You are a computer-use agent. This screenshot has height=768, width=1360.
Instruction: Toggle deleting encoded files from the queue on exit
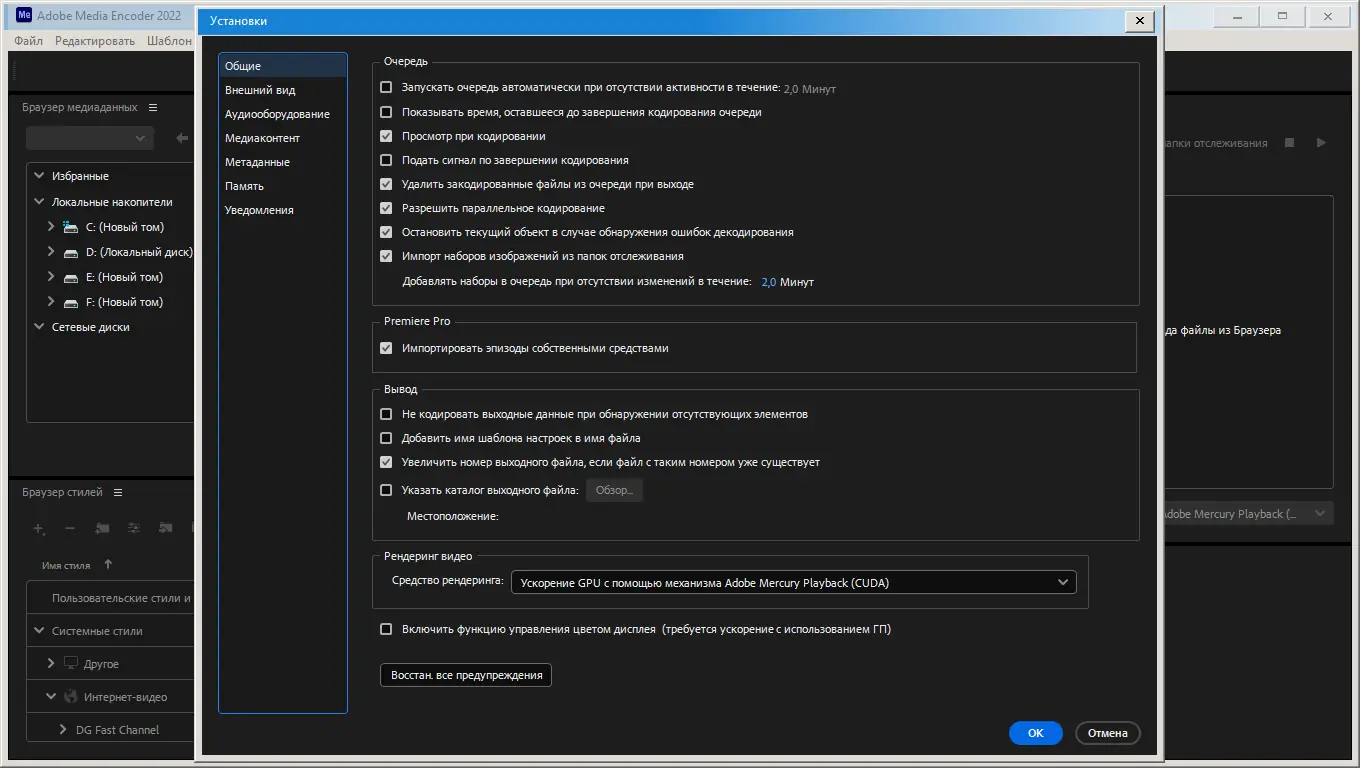(x=386, y=184)
